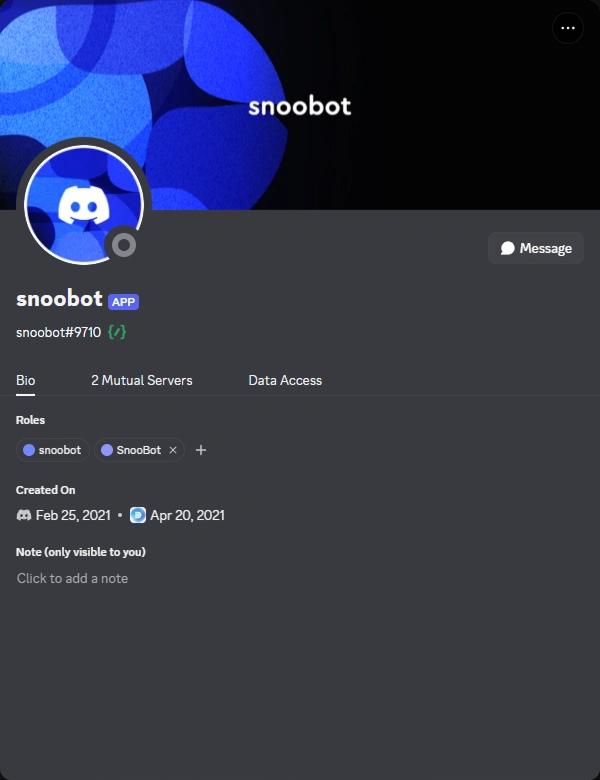Switch to the Bio tab
Viewport: 600px width, 780px height.
(25, 381)
